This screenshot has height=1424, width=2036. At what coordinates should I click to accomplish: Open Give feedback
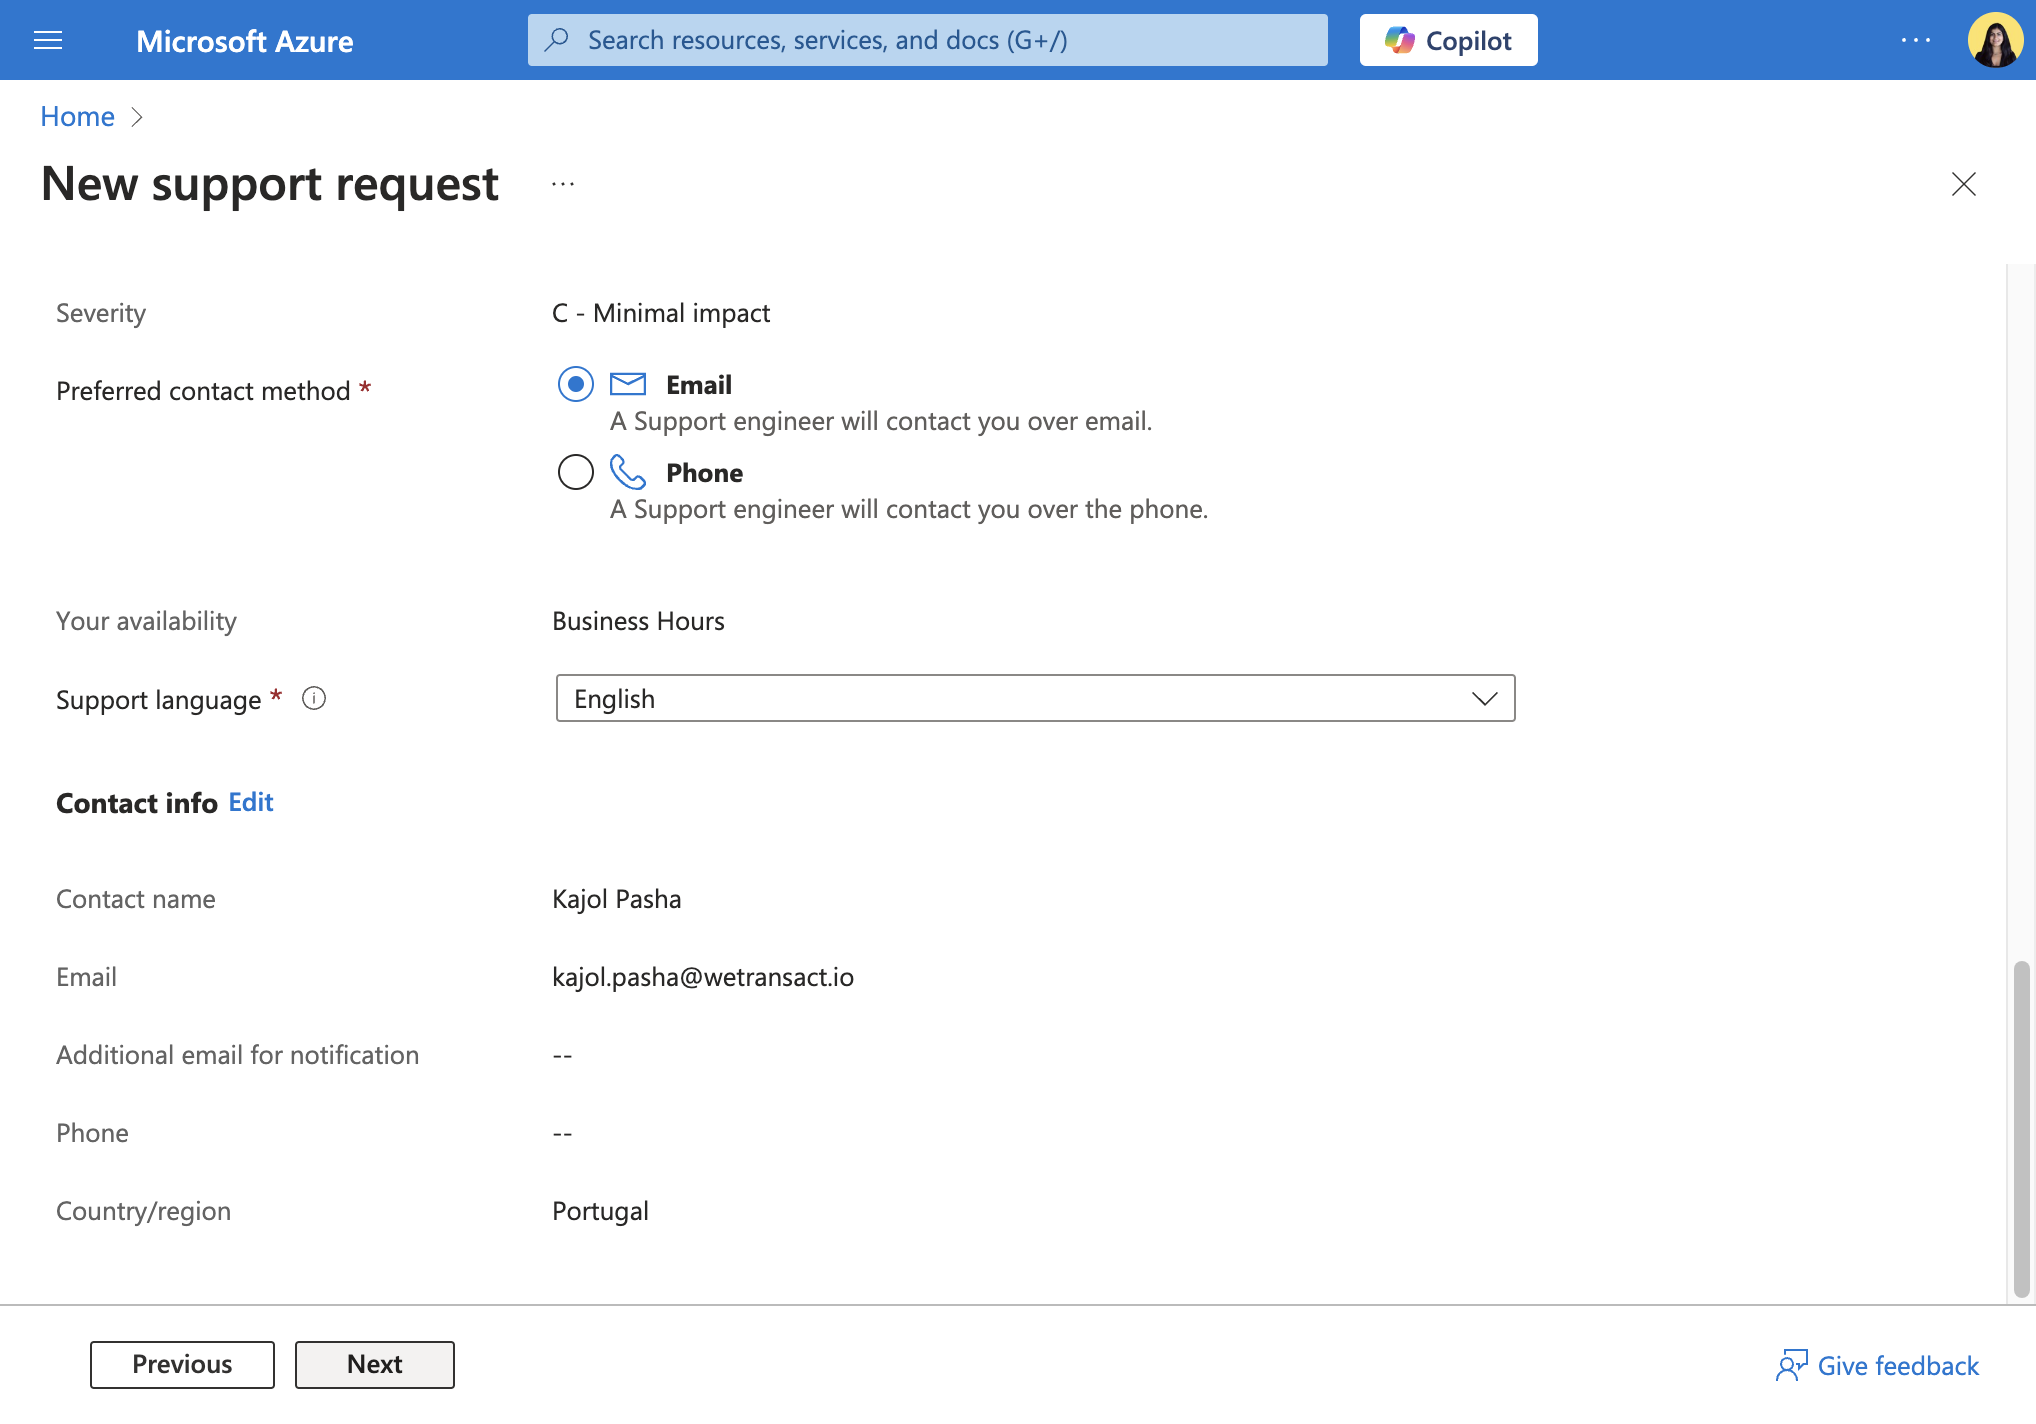point(1877,1365)
